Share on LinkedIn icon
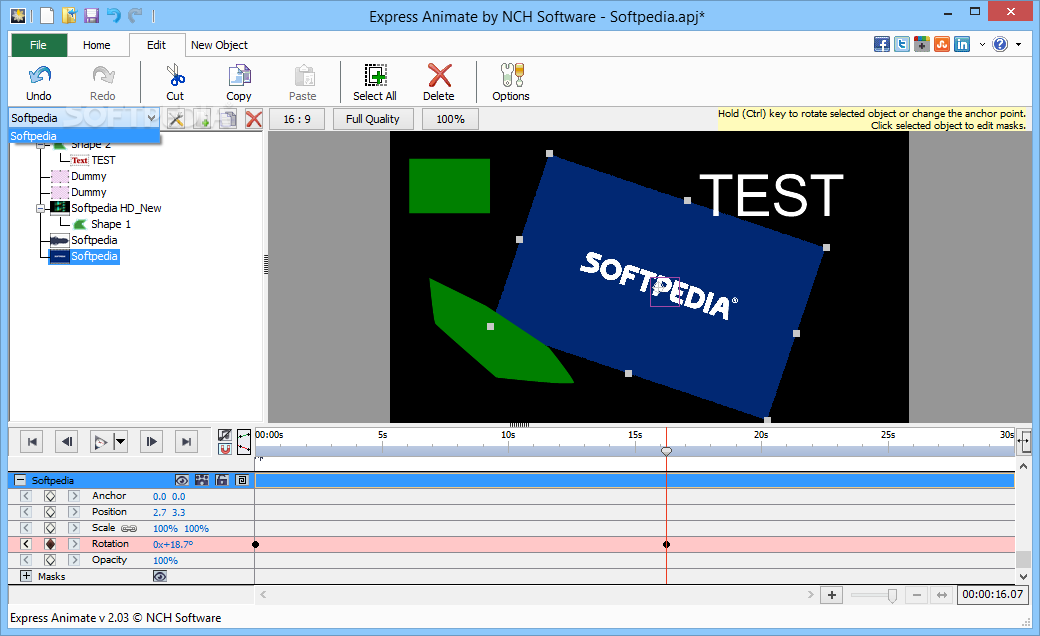Image resolution: width=1040 pixels, height=636 pixels. pyautogui.click(x=962, y=44)
